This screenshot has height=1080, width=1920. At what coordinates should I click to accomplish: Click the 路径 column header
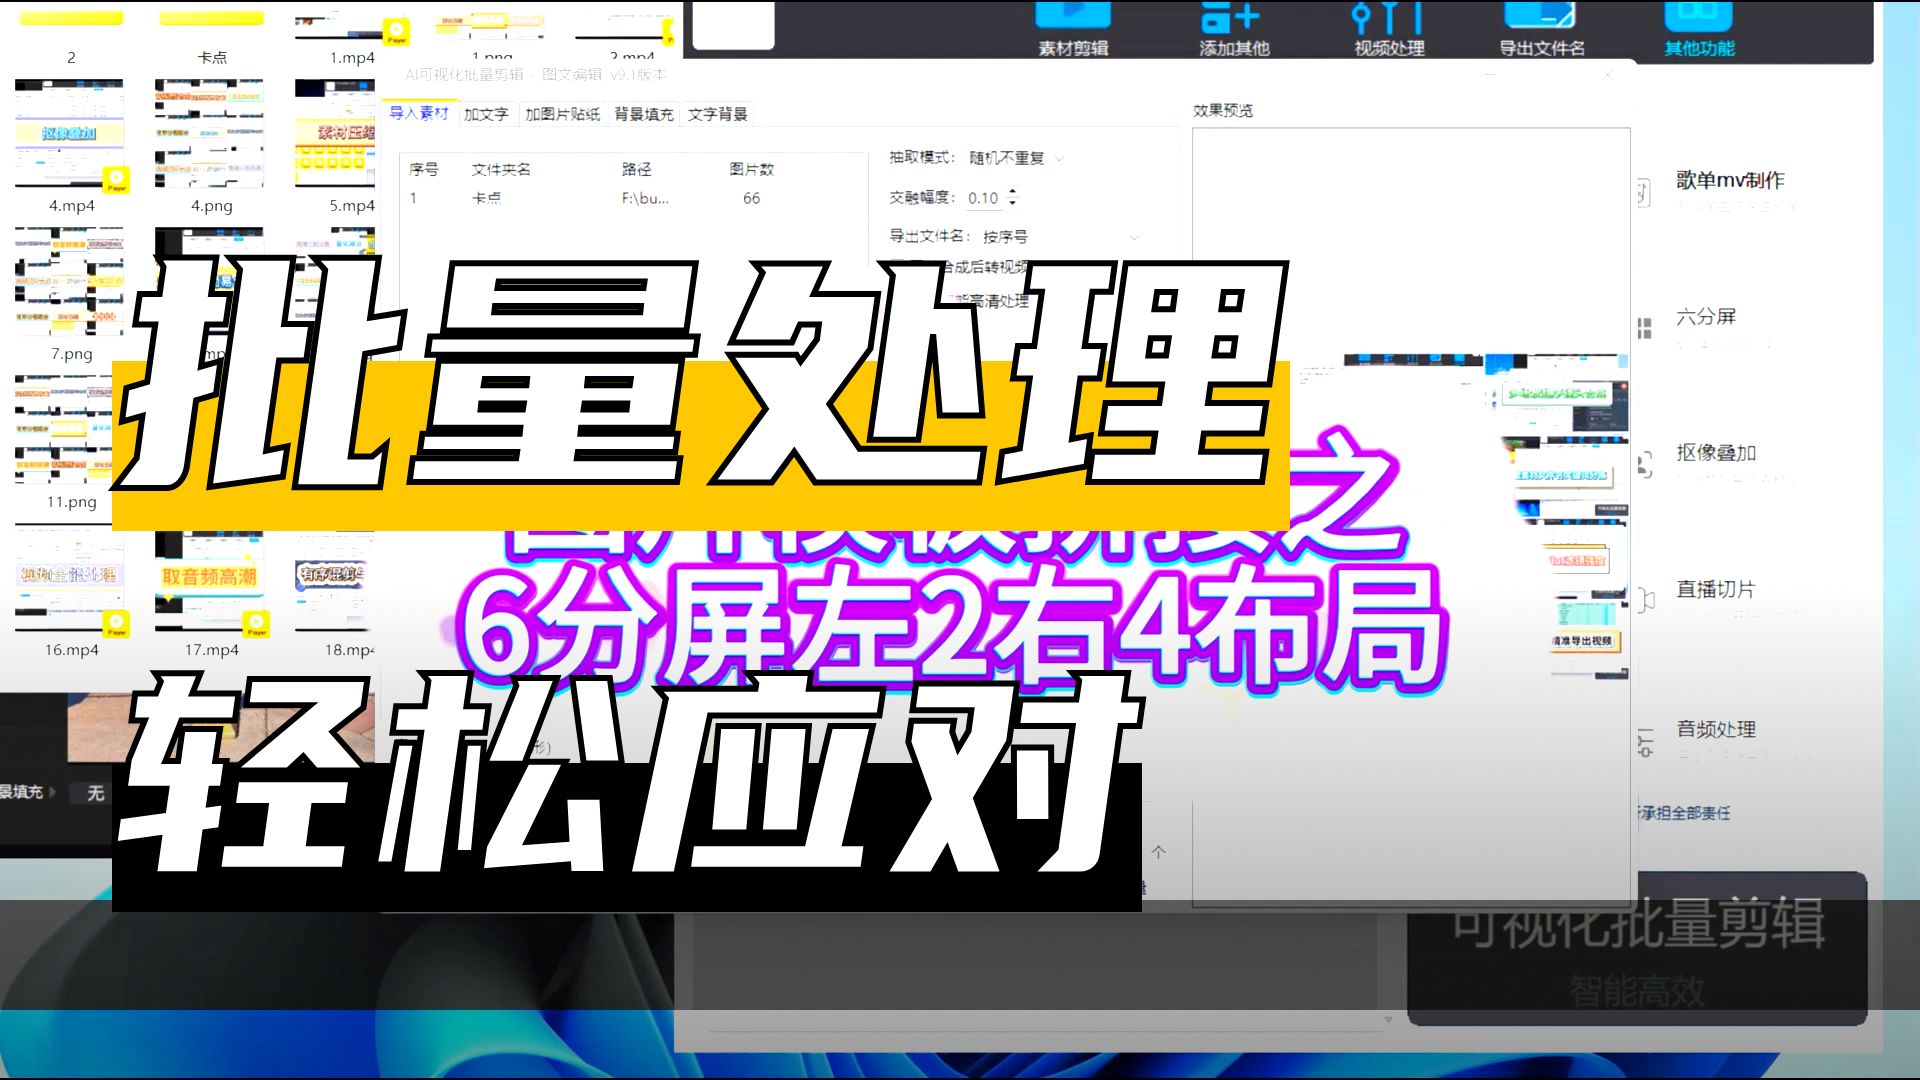click(x=636, y=169)
